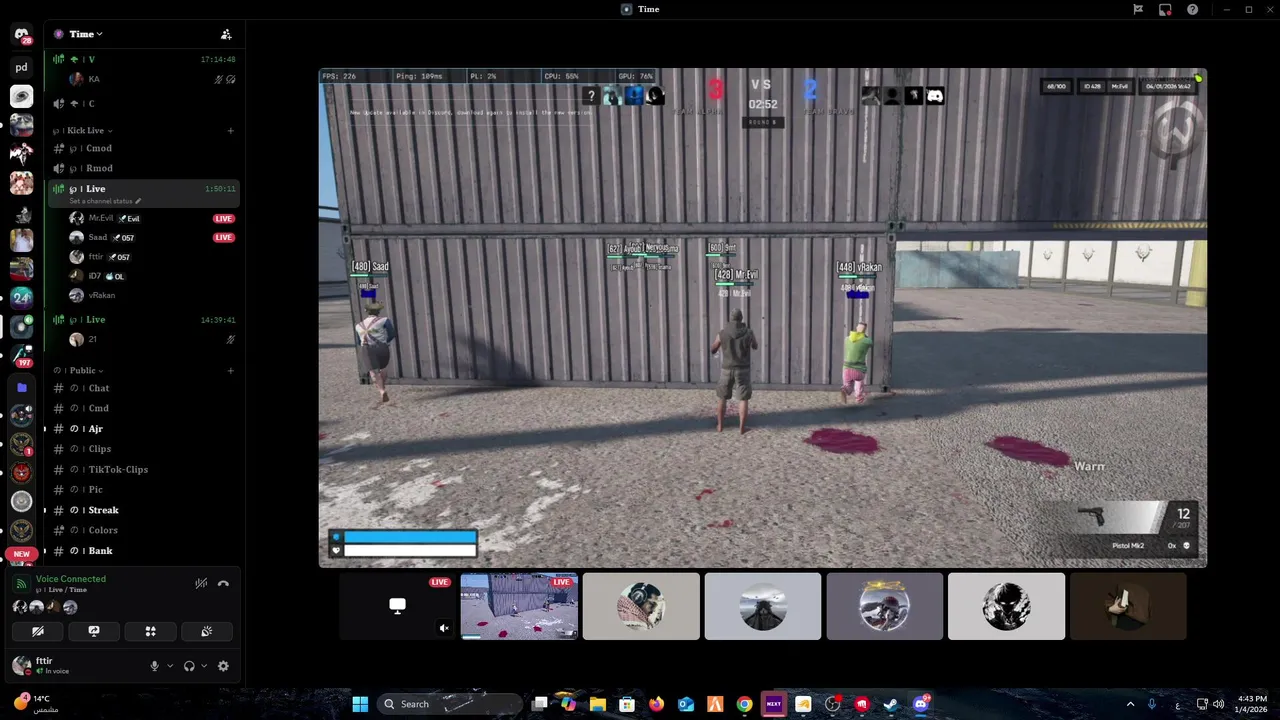Disconnect from voice with hang-up icon
Screen dimensions: 1280x720
point(223,584)
